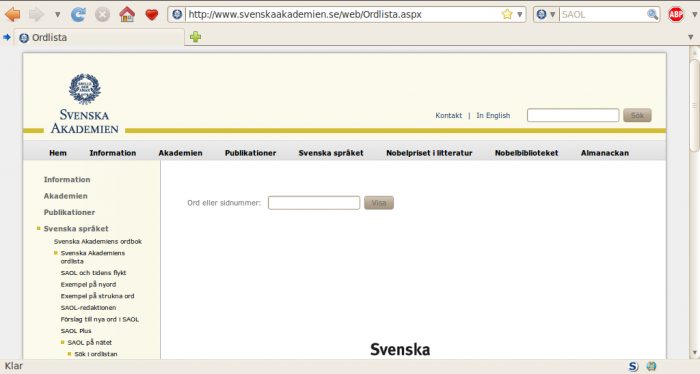The height and width of the screenshot is (374, 700).
Task: Click the Stop loading icon
Action: pos(102,14)
